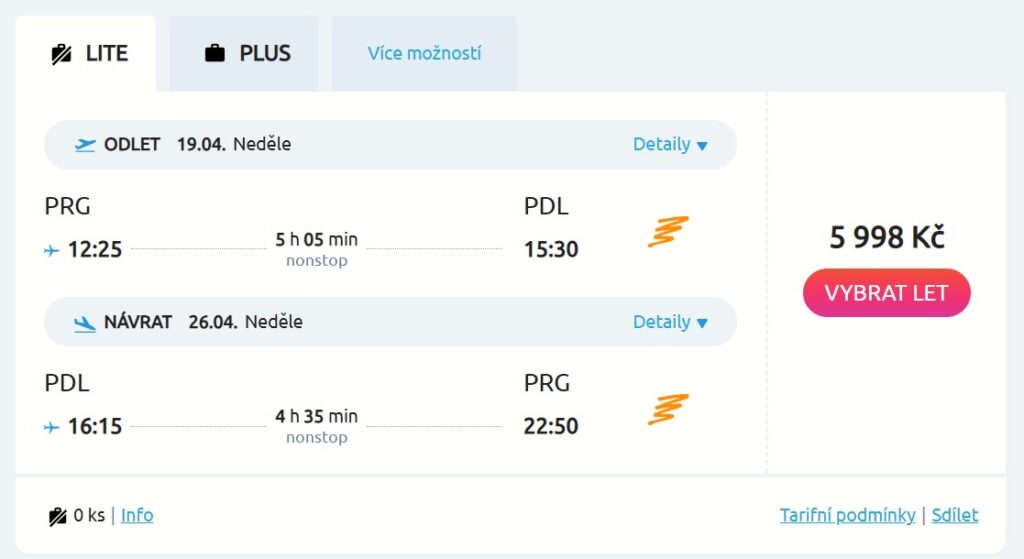
Task: Switch to the PLUS fare tab
Action: [244, 54]
